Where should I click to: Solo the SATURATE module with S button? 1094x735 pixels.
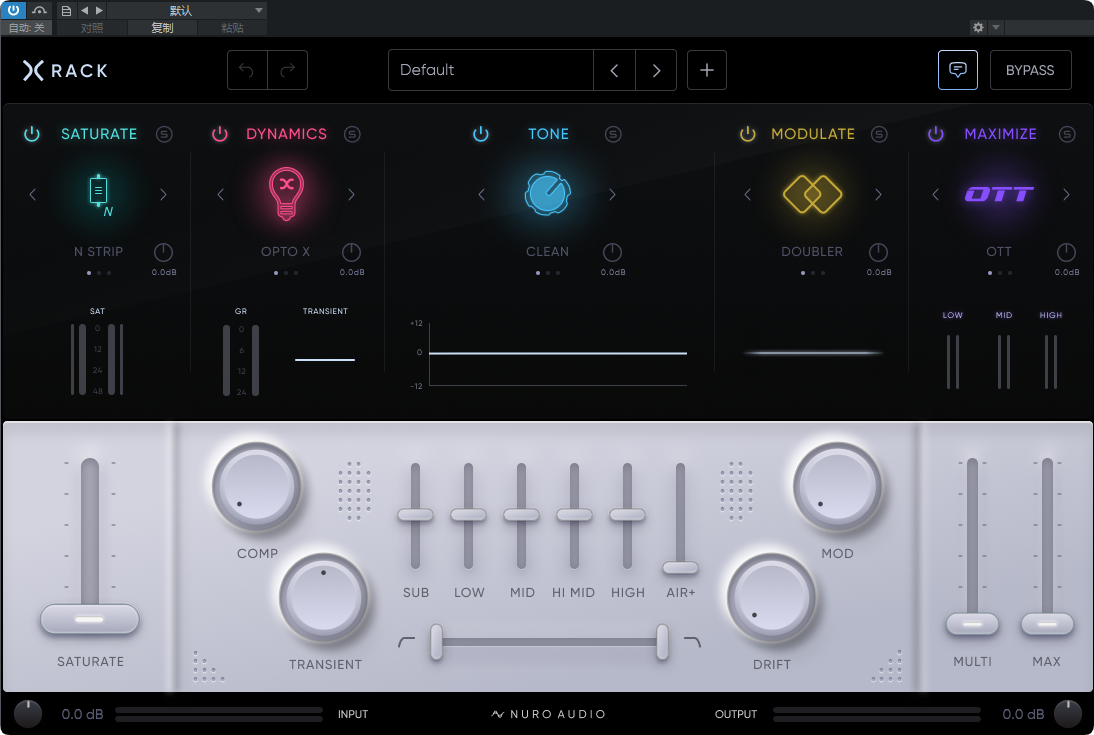tap(164, 134)
